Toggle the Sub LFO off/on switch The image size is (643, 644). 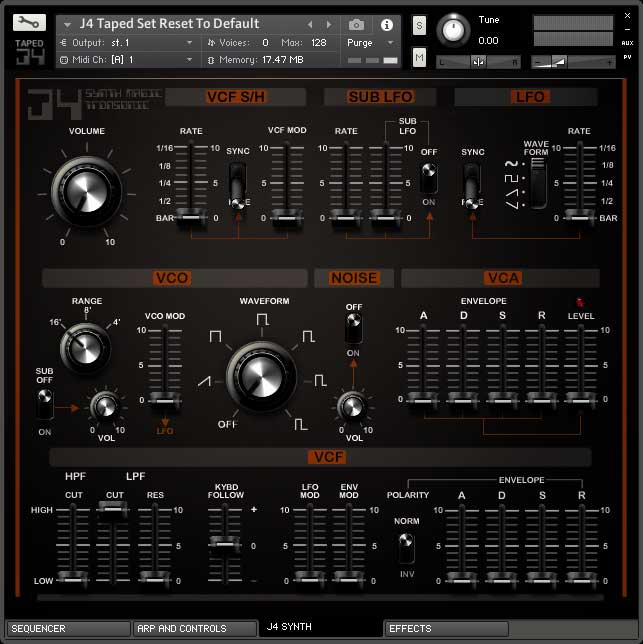[429, 177]
